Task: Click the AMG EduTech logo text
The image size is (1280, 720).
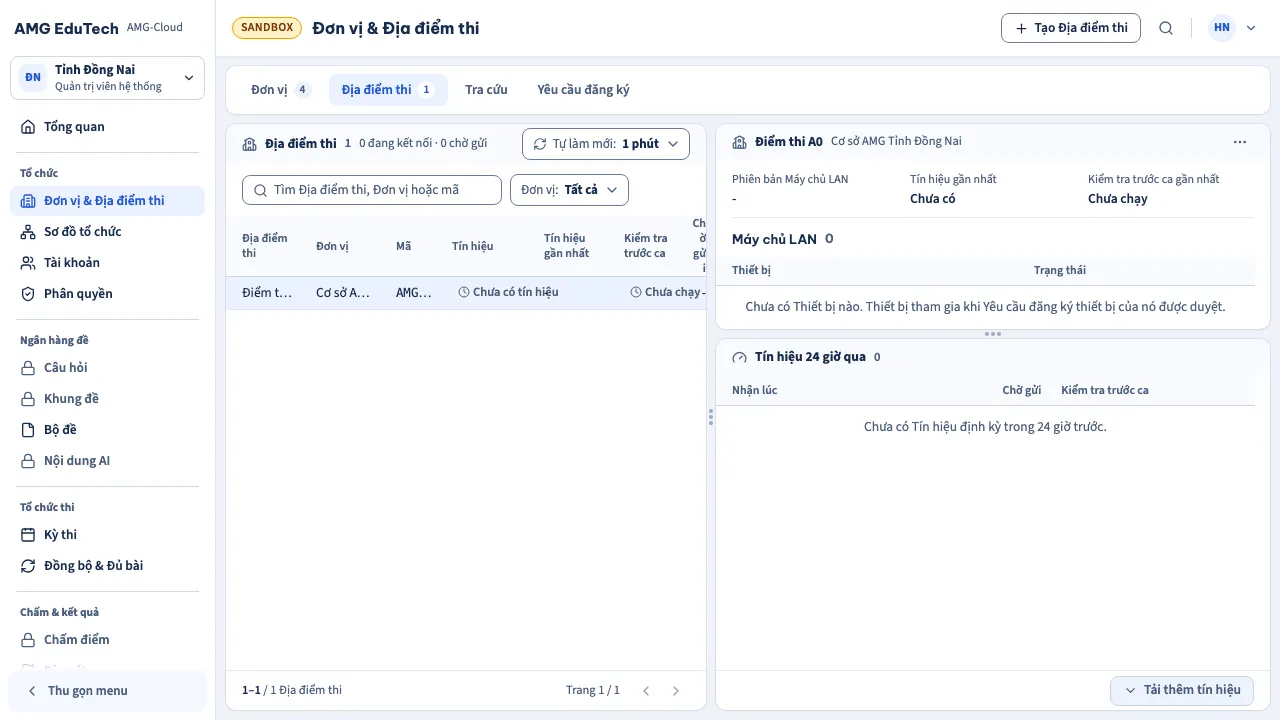Action: point(66,28)
